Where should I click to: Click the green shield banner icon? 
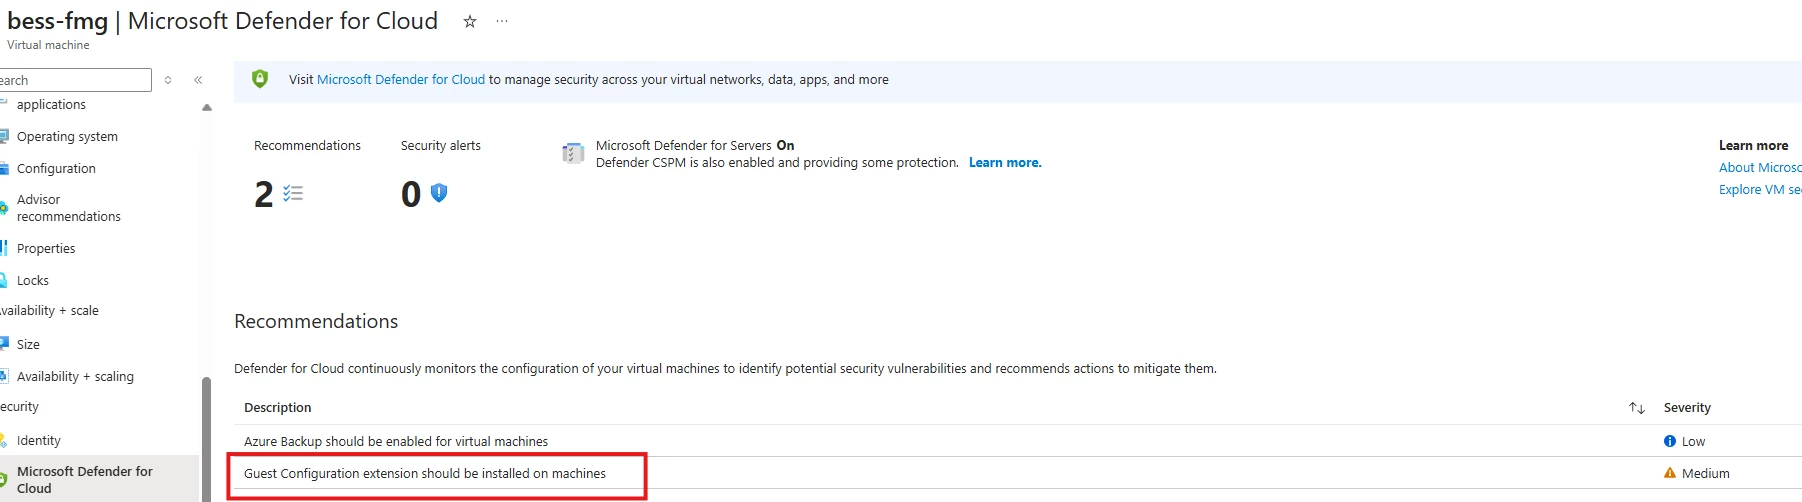click(x=260, y=79)
